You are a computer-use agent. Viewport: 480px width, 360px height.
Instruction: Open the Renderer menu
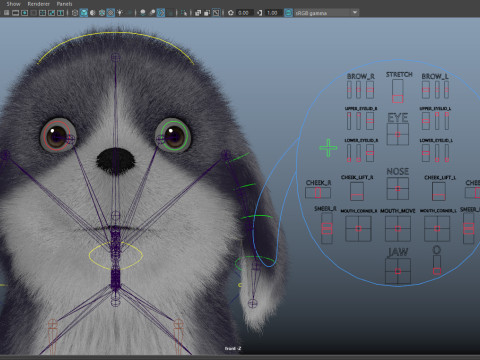coord(38,4)
